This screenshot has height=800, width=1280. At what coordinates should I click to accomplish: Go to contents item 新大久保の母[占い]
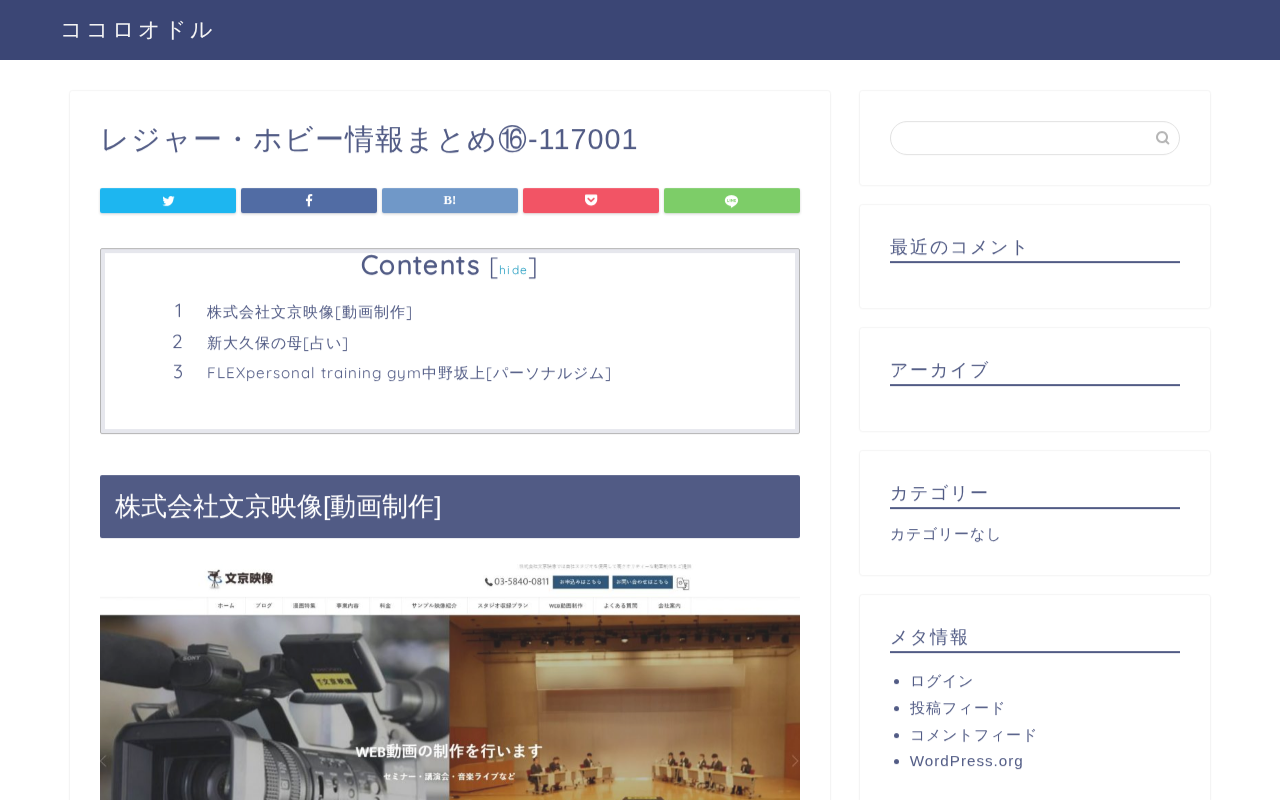(x=278, y=343)
